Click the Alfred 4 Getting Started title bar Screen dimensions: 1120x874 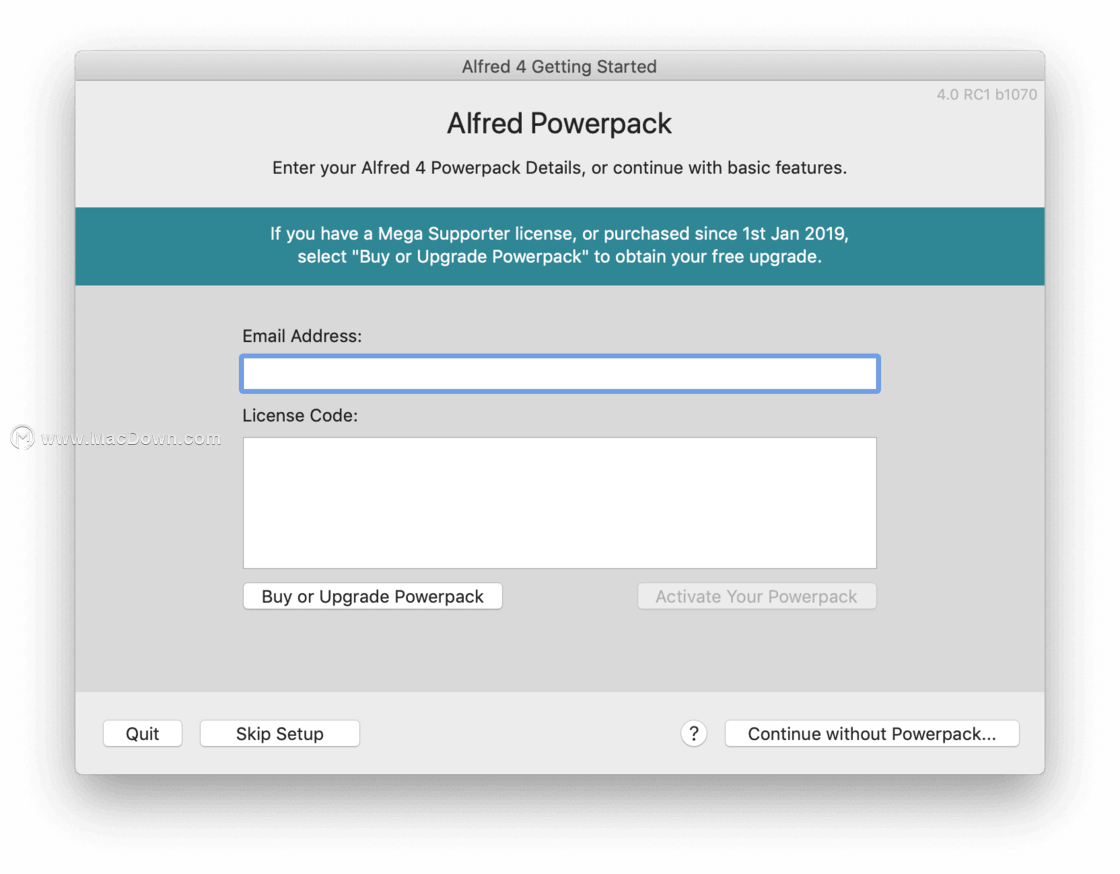point(560,66)
